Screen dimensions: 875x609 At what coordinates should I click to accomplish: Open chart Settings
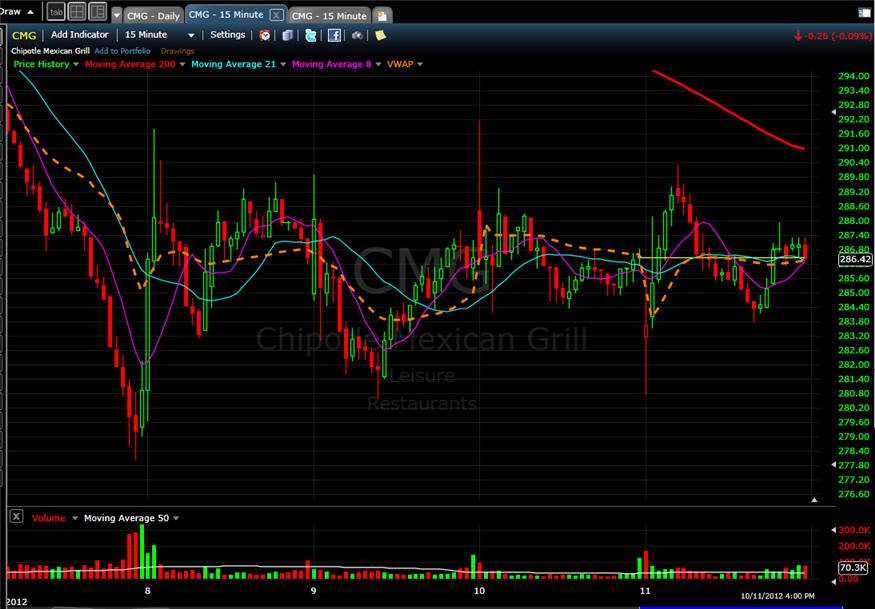pos(228,35)
